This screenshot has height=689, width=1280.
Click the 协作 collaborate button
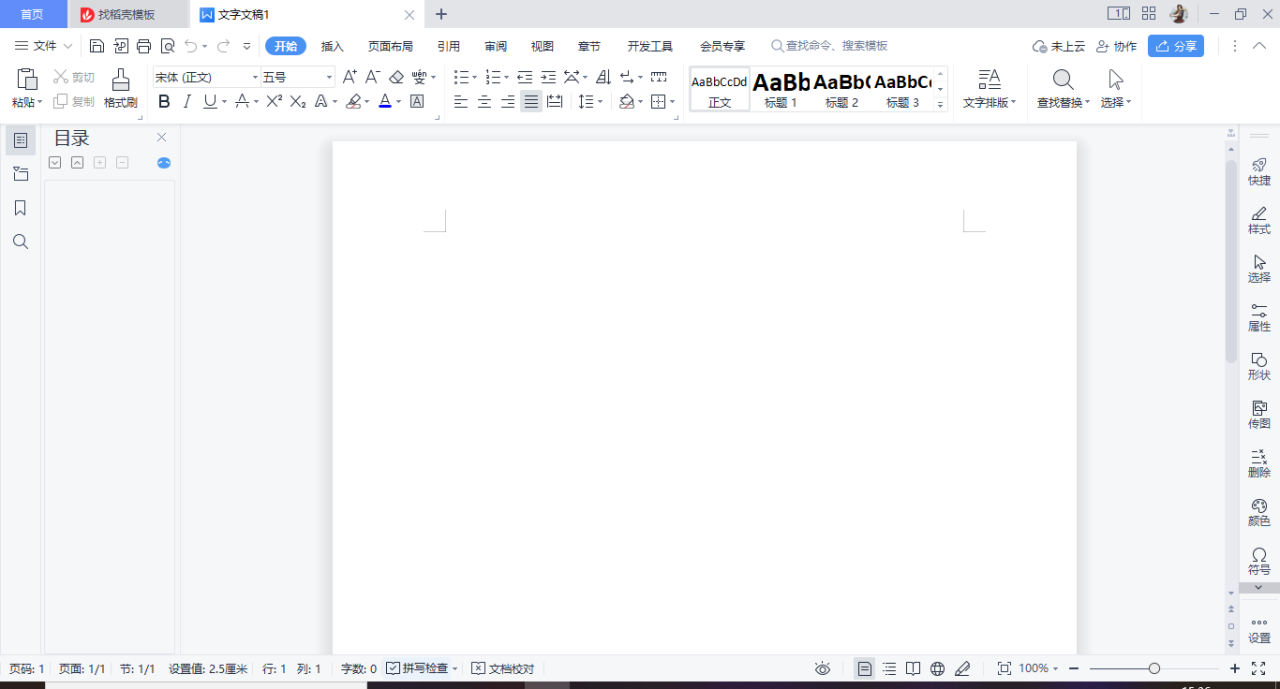coord(1117,46)
